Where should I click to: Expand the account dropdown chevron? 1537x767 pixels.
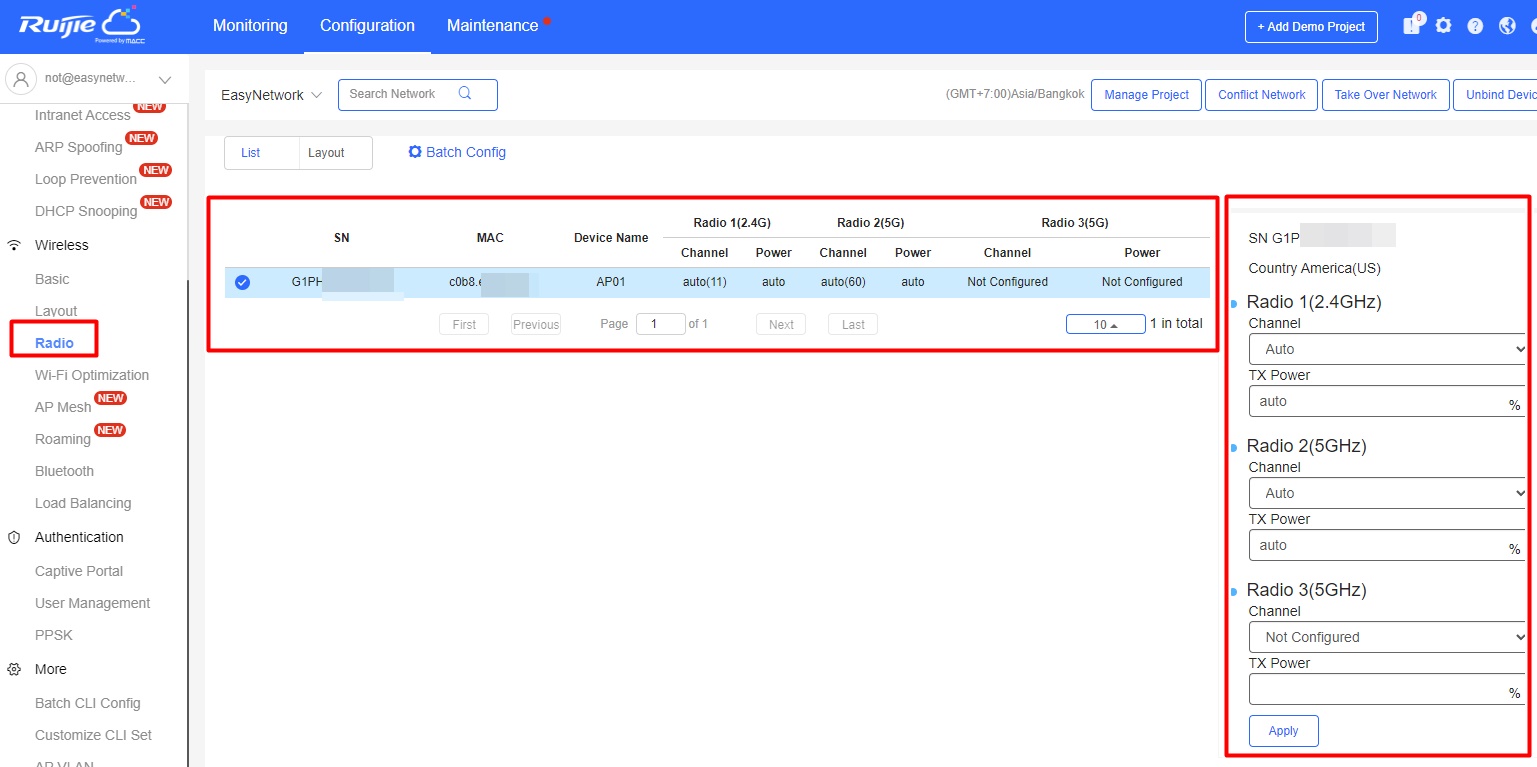point(165,79)
